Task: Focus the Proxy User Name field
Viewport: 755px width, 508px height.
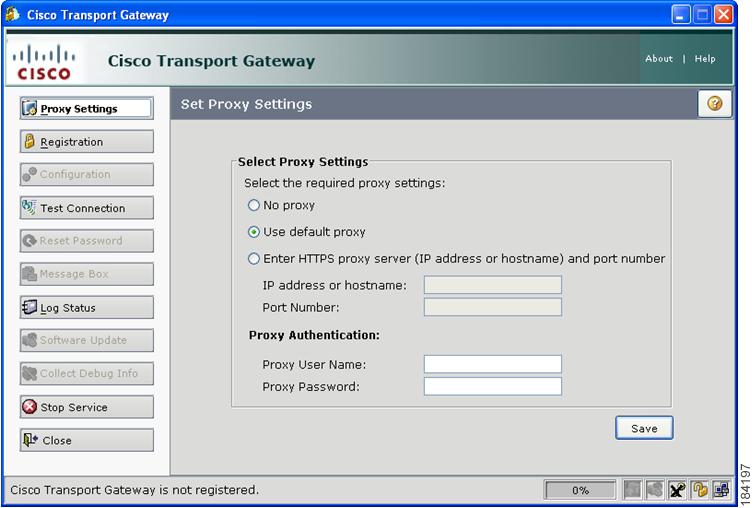Action: pos(492,364)
